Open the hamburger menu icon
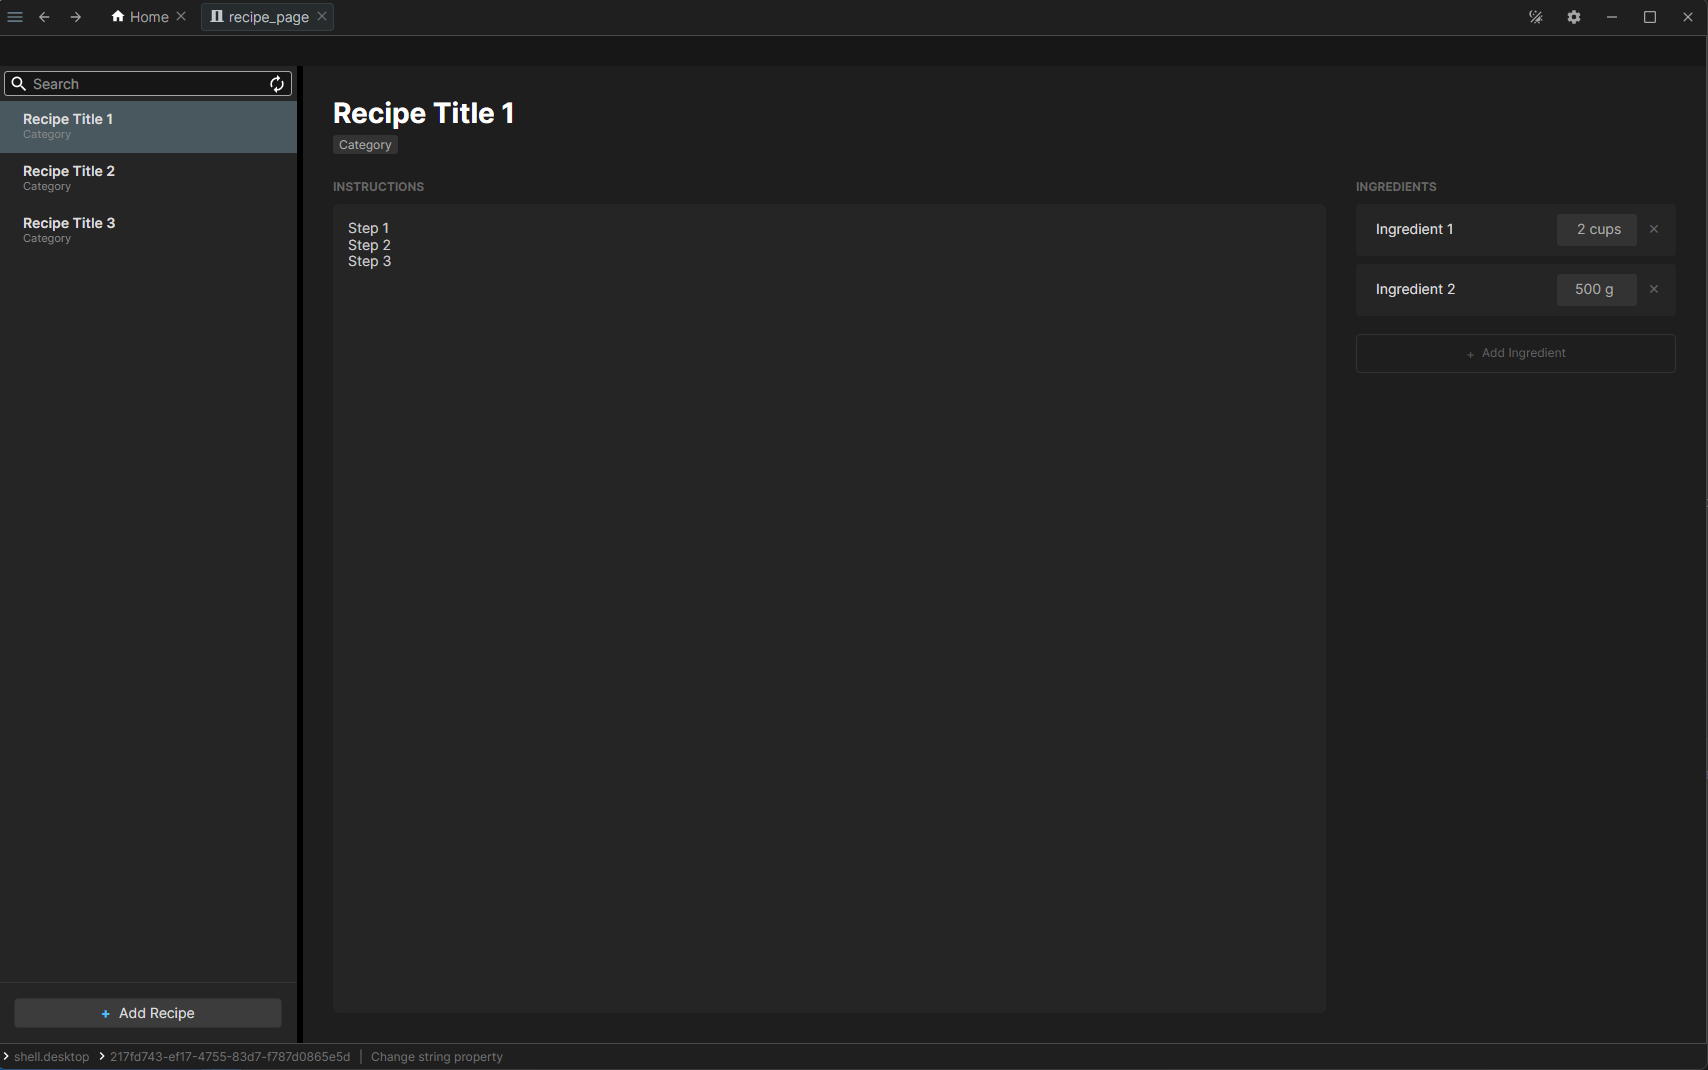This screenshot has height=1070, width=1708. point(15,17)
